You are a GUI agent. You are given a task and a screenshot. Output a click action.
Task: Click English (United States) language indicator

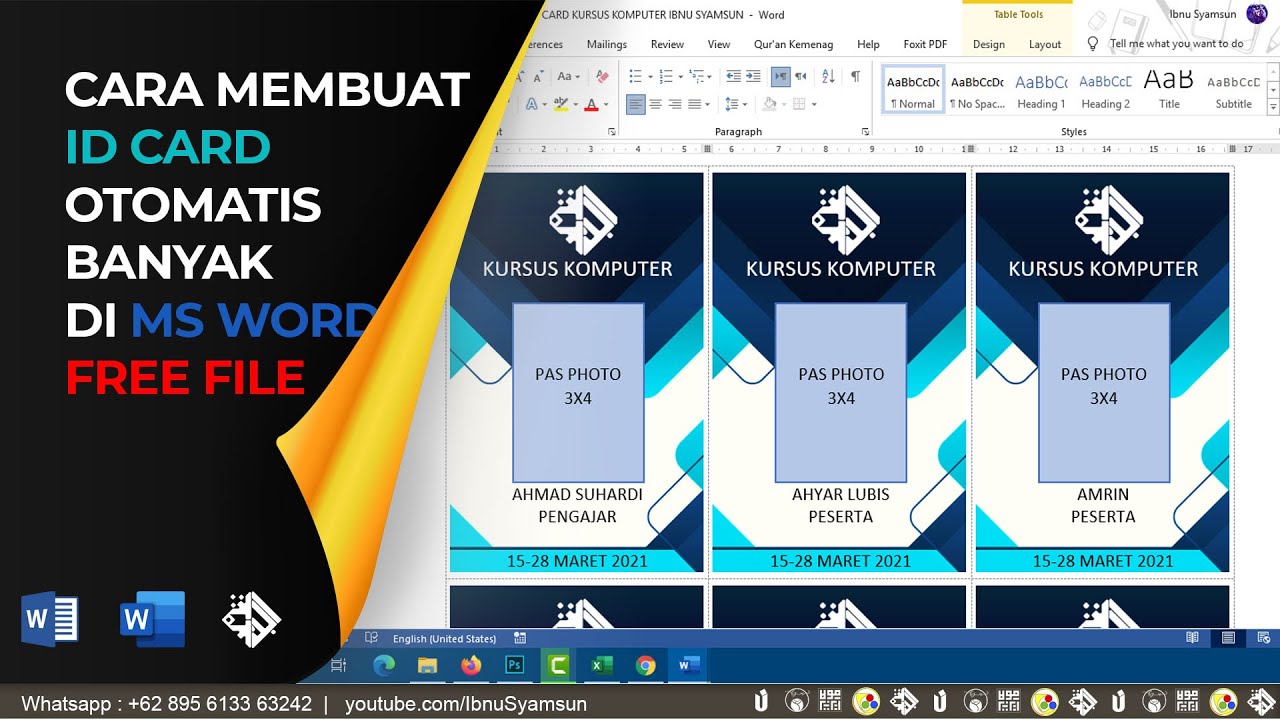click(444, 638)
